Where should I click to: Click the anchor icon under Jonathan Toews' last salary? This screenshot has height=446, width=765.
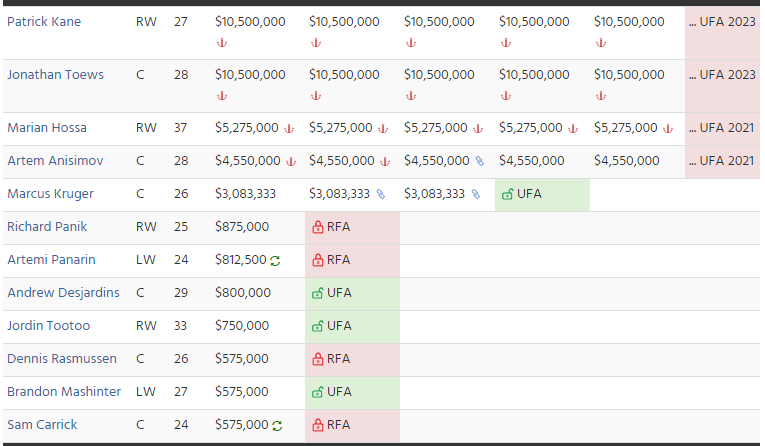pyautogui.click(x=600, y=96)
